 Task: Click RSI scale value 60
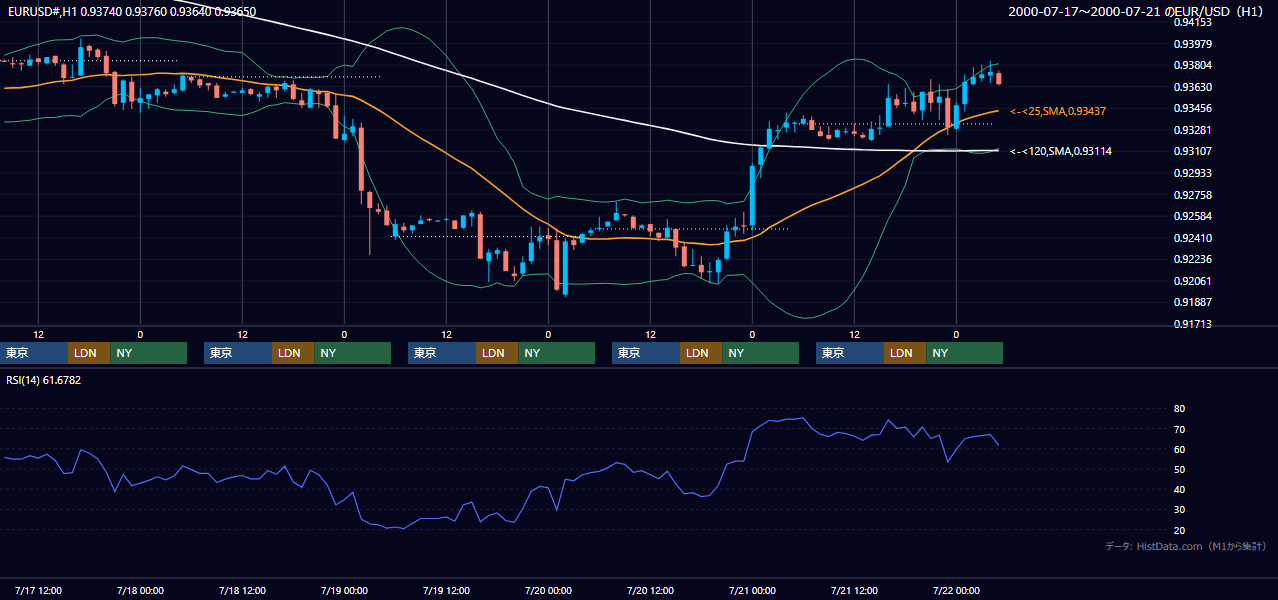(1179, 449)
